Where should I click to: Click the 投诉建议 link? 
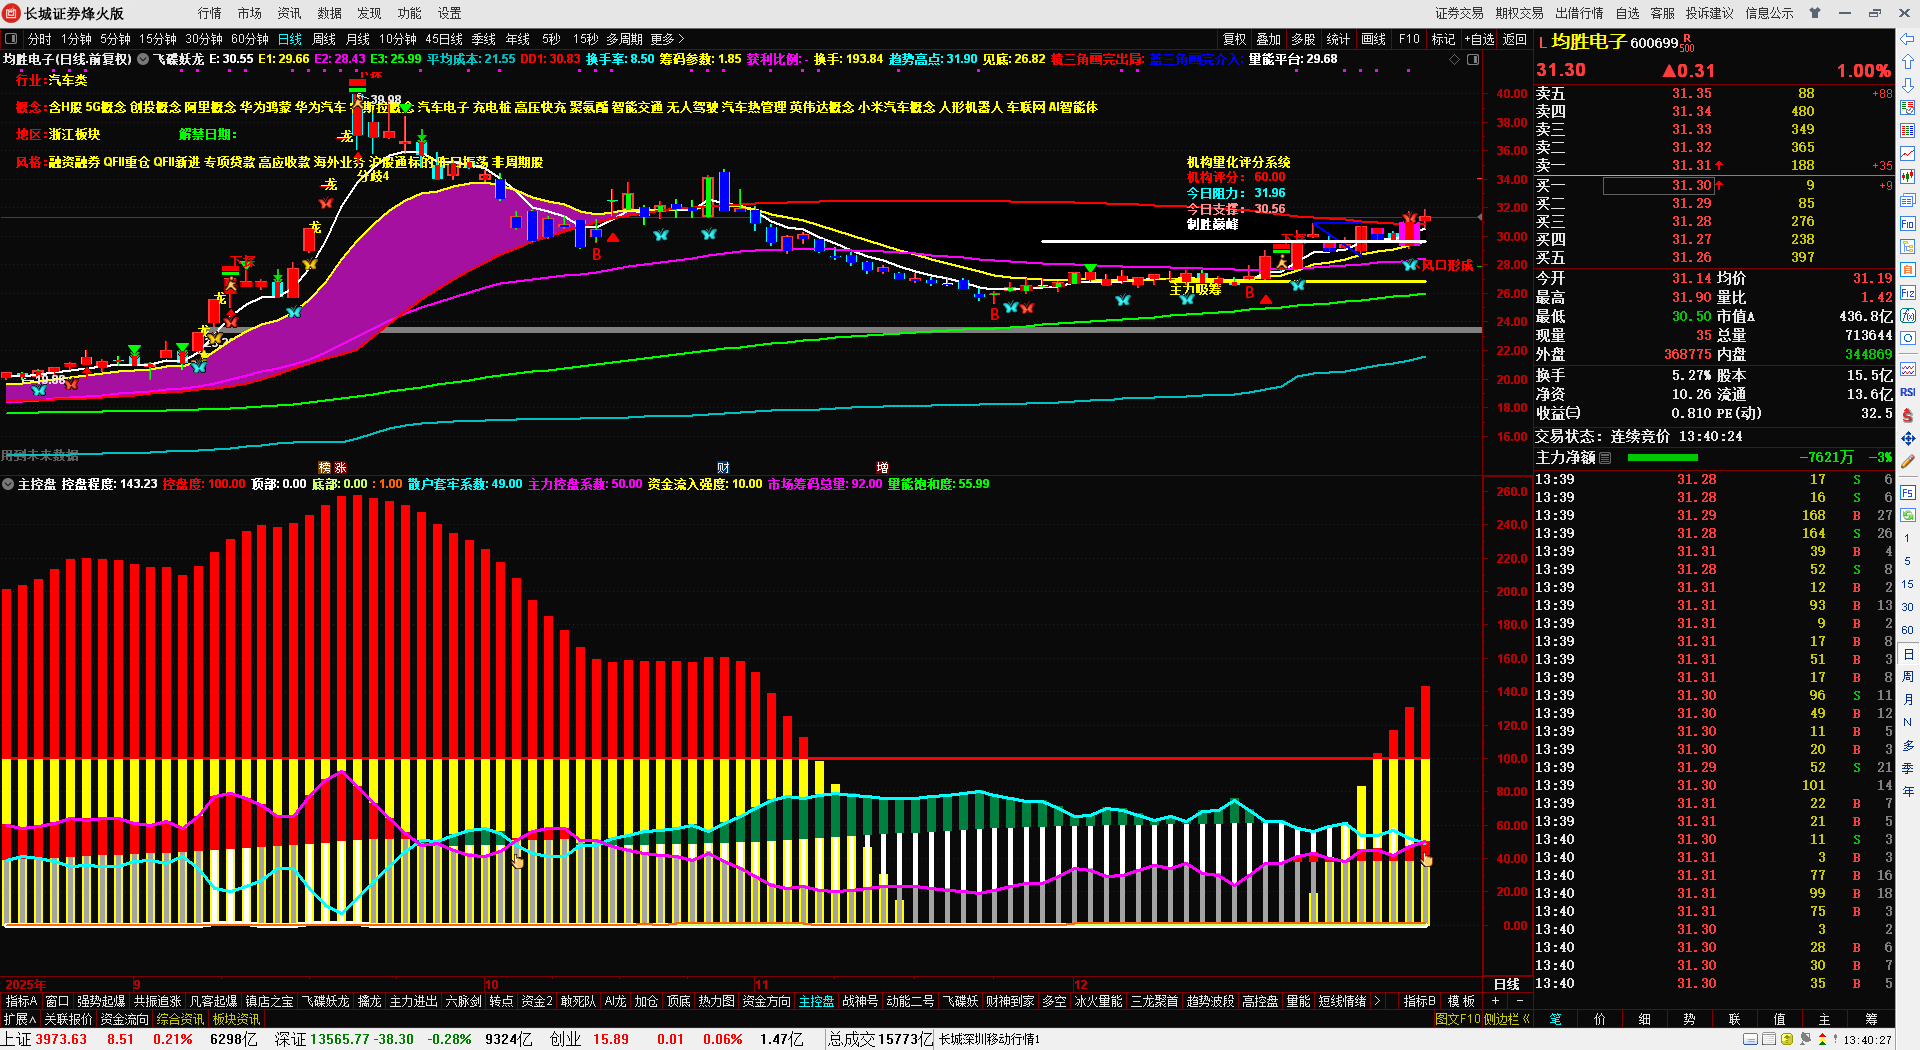1710,13
